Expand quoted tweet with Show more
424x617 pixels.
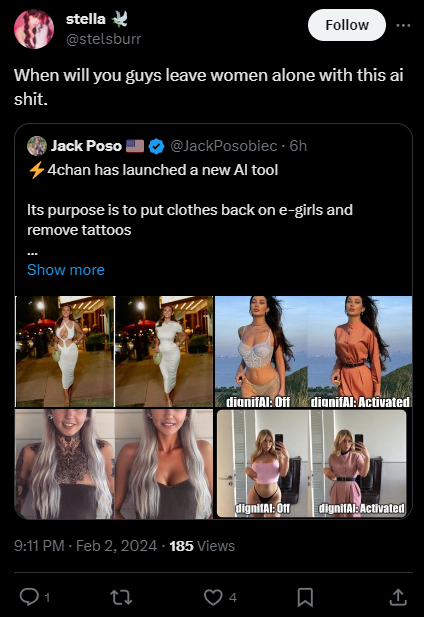tap(66, 270)
